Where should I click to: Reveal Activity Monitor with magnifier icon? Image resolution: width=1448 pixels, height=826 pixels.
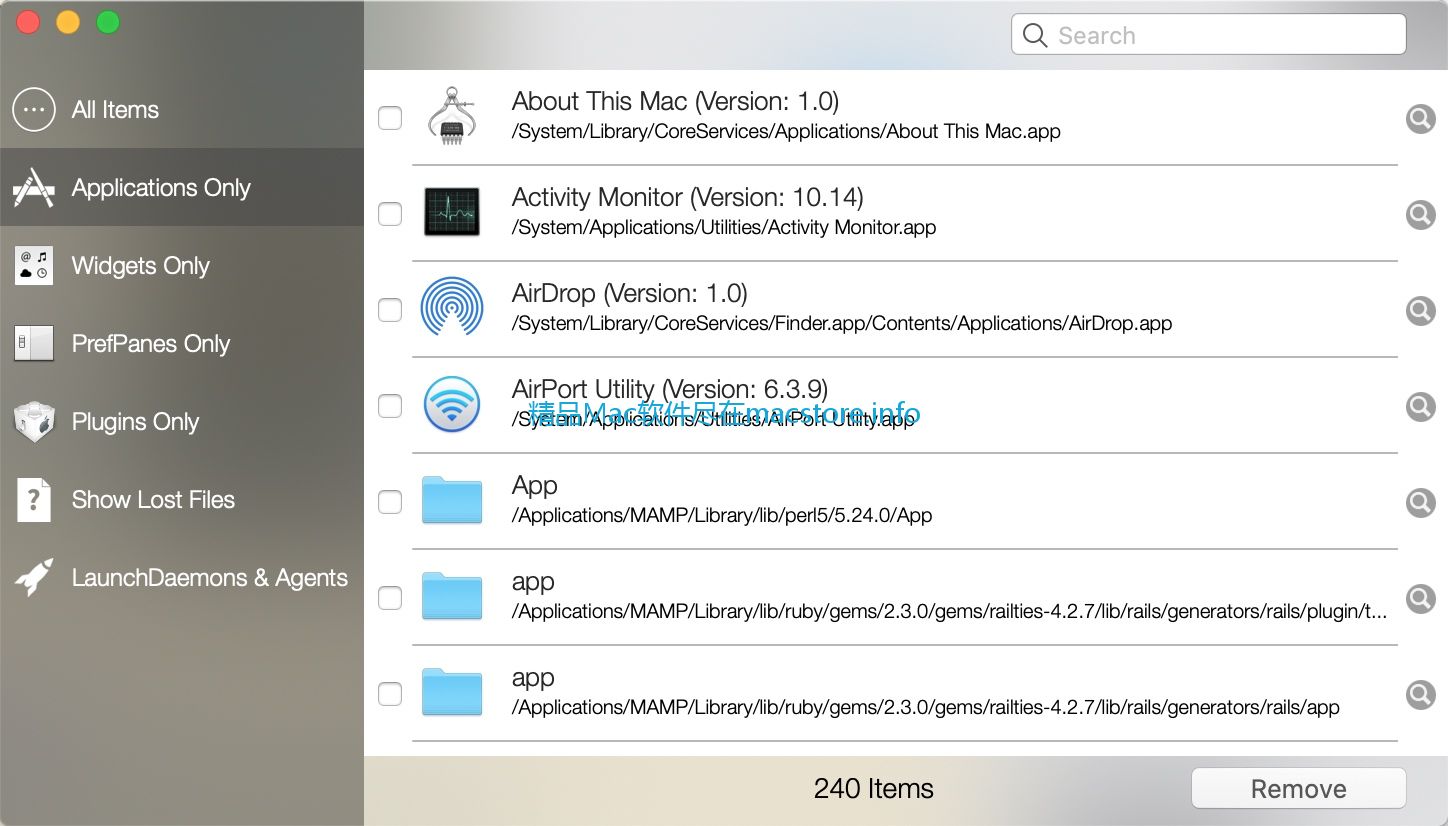1421,215
